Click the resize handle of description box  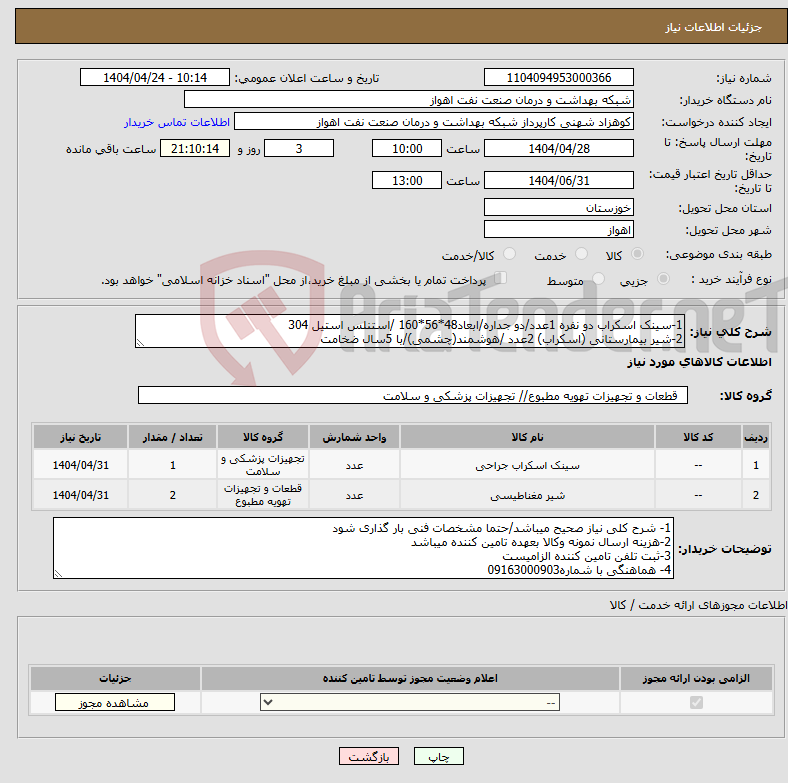point(140,343)
